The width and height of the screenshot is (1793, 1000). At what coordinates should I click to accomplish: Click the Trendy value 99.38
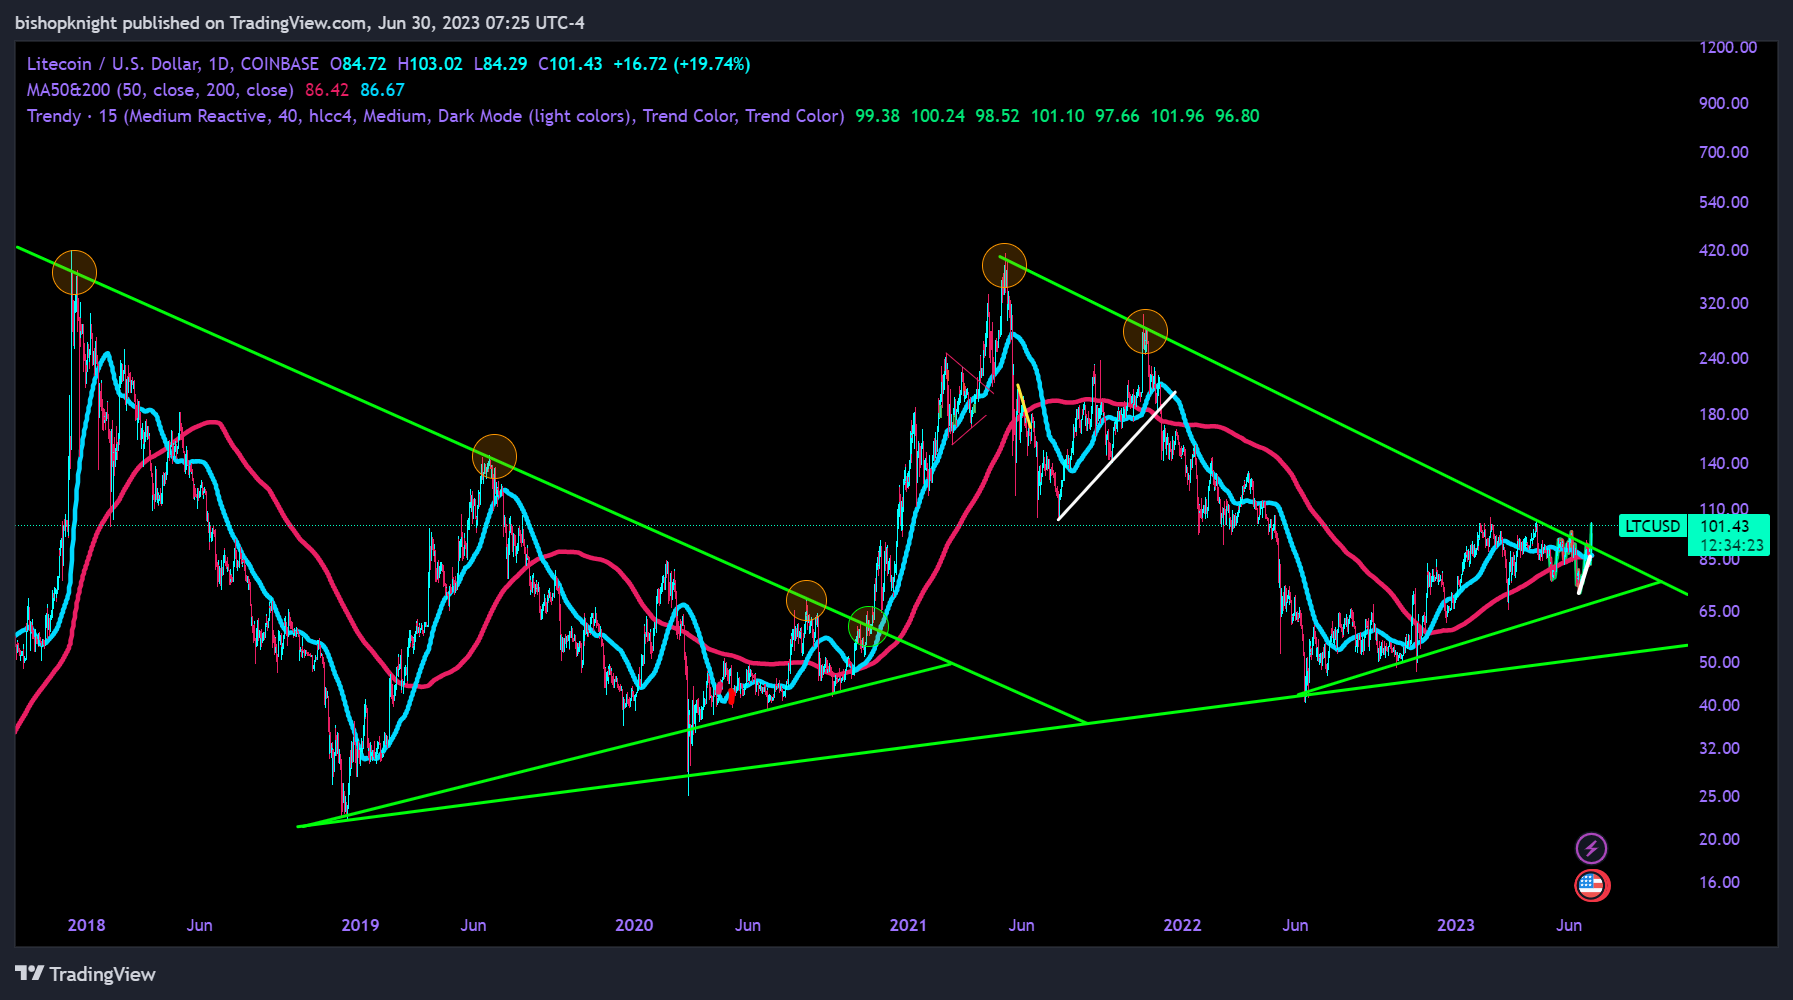[878, 116]
